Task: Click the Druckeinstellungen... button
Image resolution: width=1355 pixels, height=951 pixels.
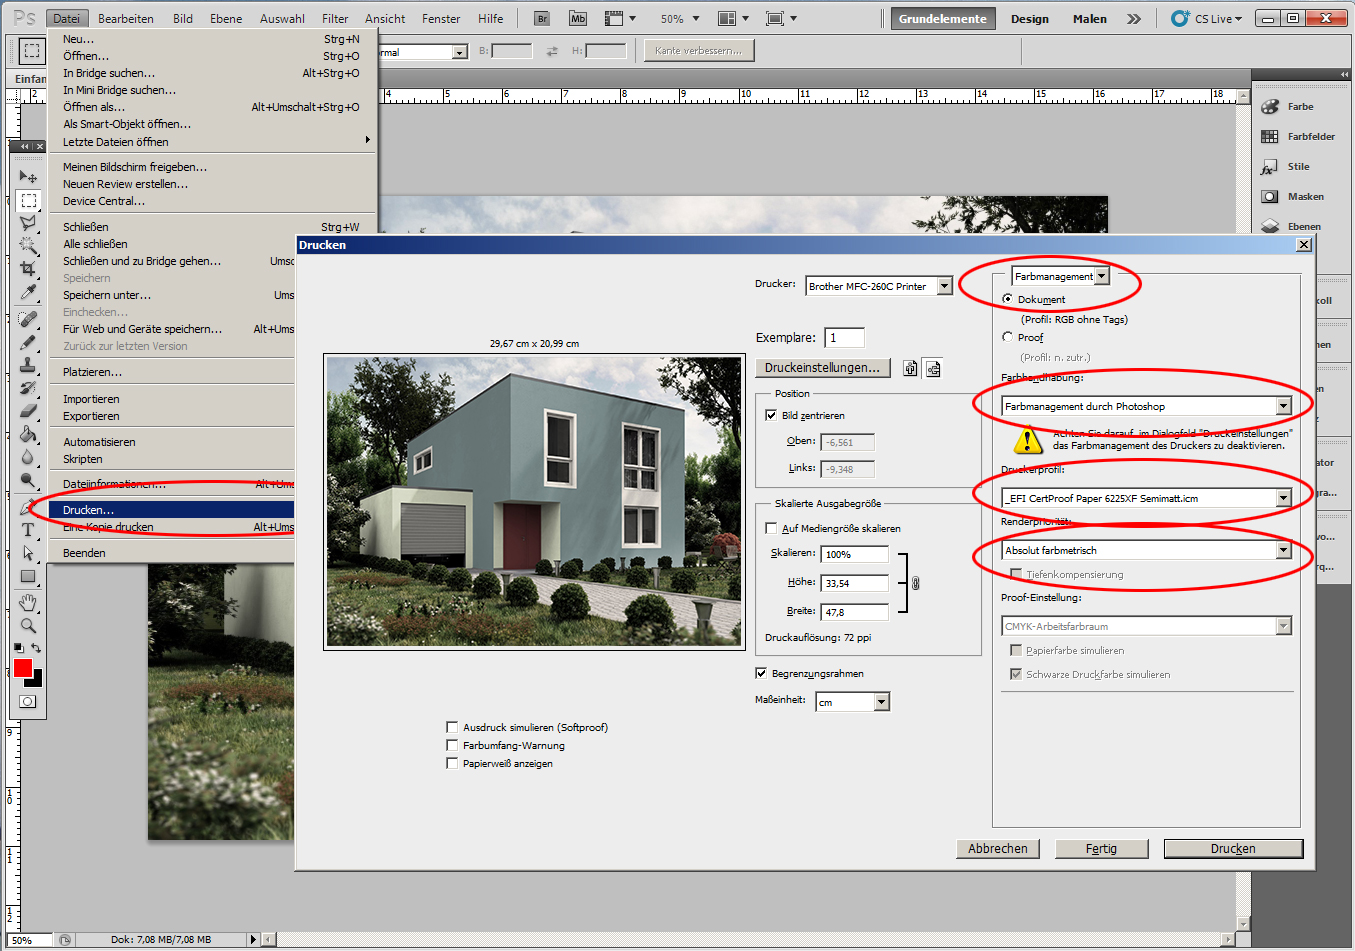Action: coord(822,368)
